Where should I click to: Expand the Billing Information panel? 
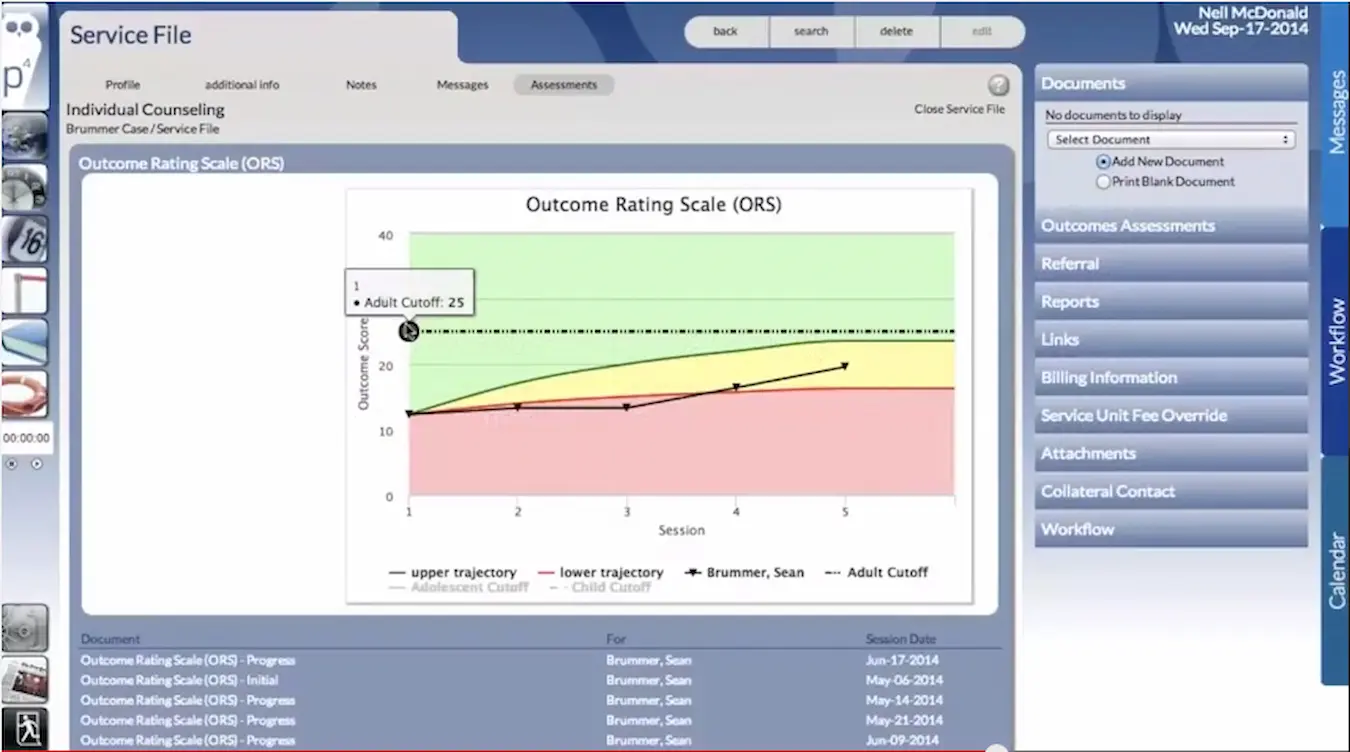tap(1108, 377)
